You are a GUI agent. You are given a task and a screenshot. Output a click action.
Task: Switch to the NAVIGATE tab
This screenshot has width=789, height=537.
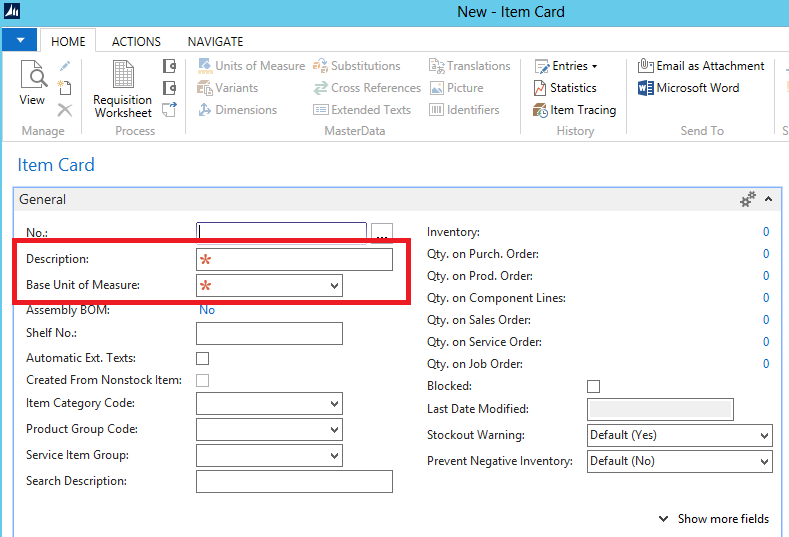215,41
